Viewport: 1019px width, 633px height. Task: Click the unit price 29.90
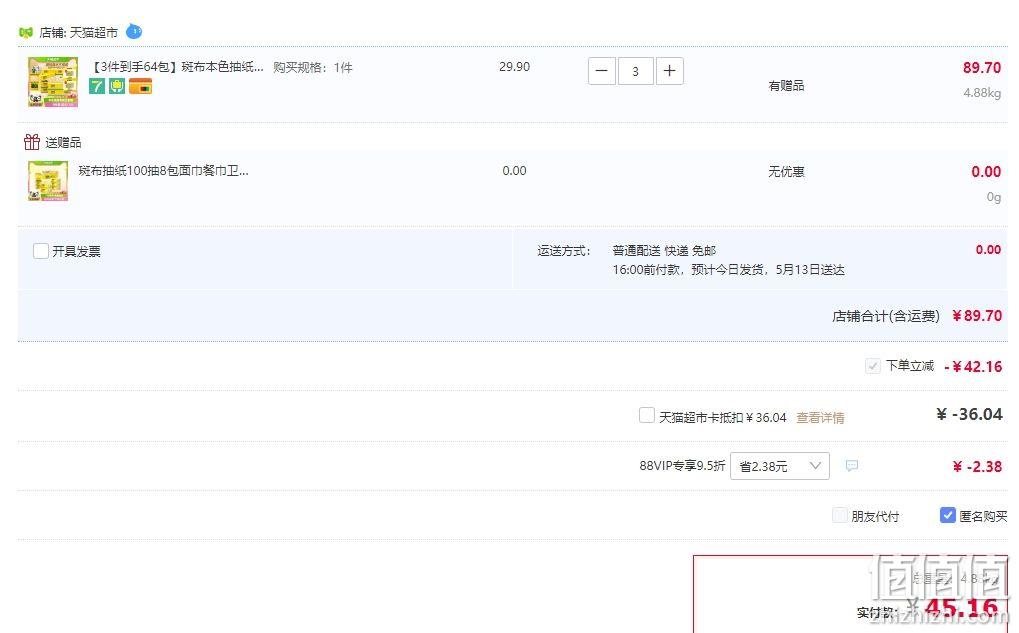[x=515, y=67]
